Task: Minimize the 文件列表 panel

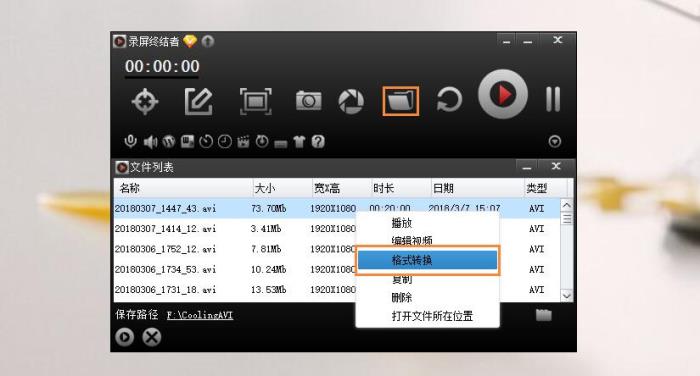Action: [x=527, y=167]
